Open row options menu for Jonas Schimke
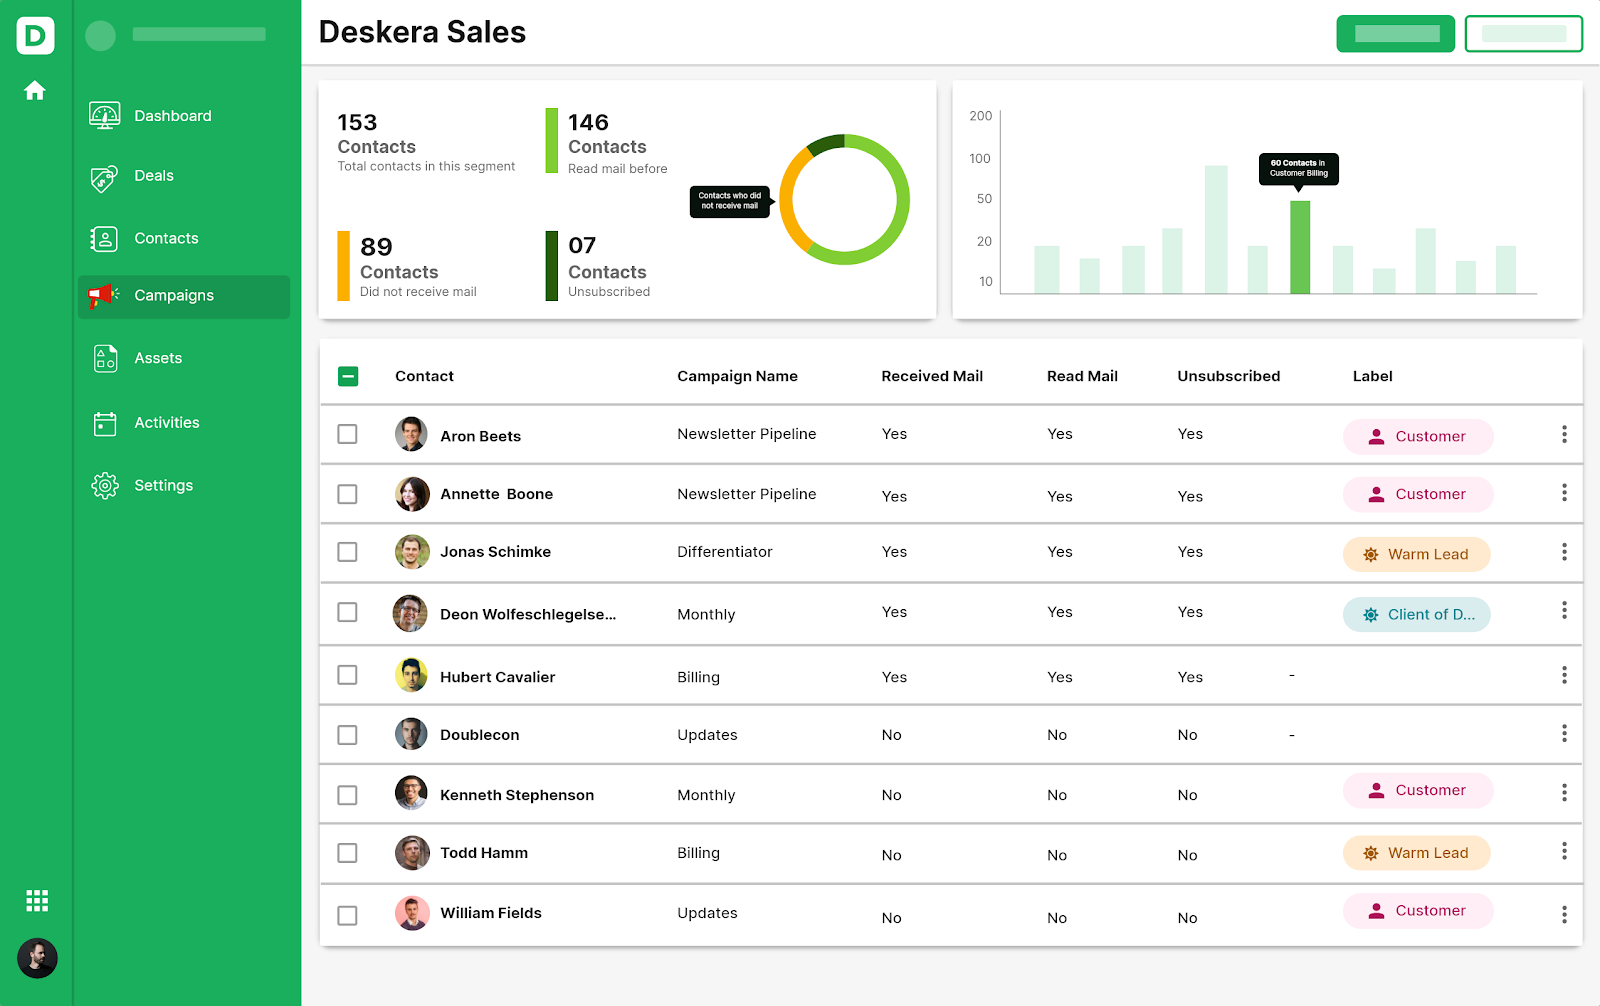The image size is (1600, 1006). pos(1564,552)
